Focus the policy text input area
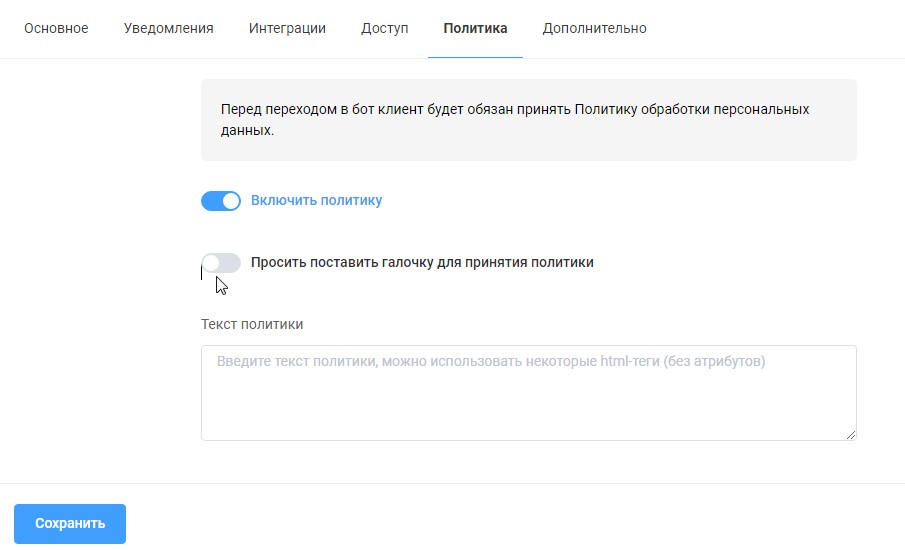The height and width of the screenshot is (550, 905). point(528,400)
